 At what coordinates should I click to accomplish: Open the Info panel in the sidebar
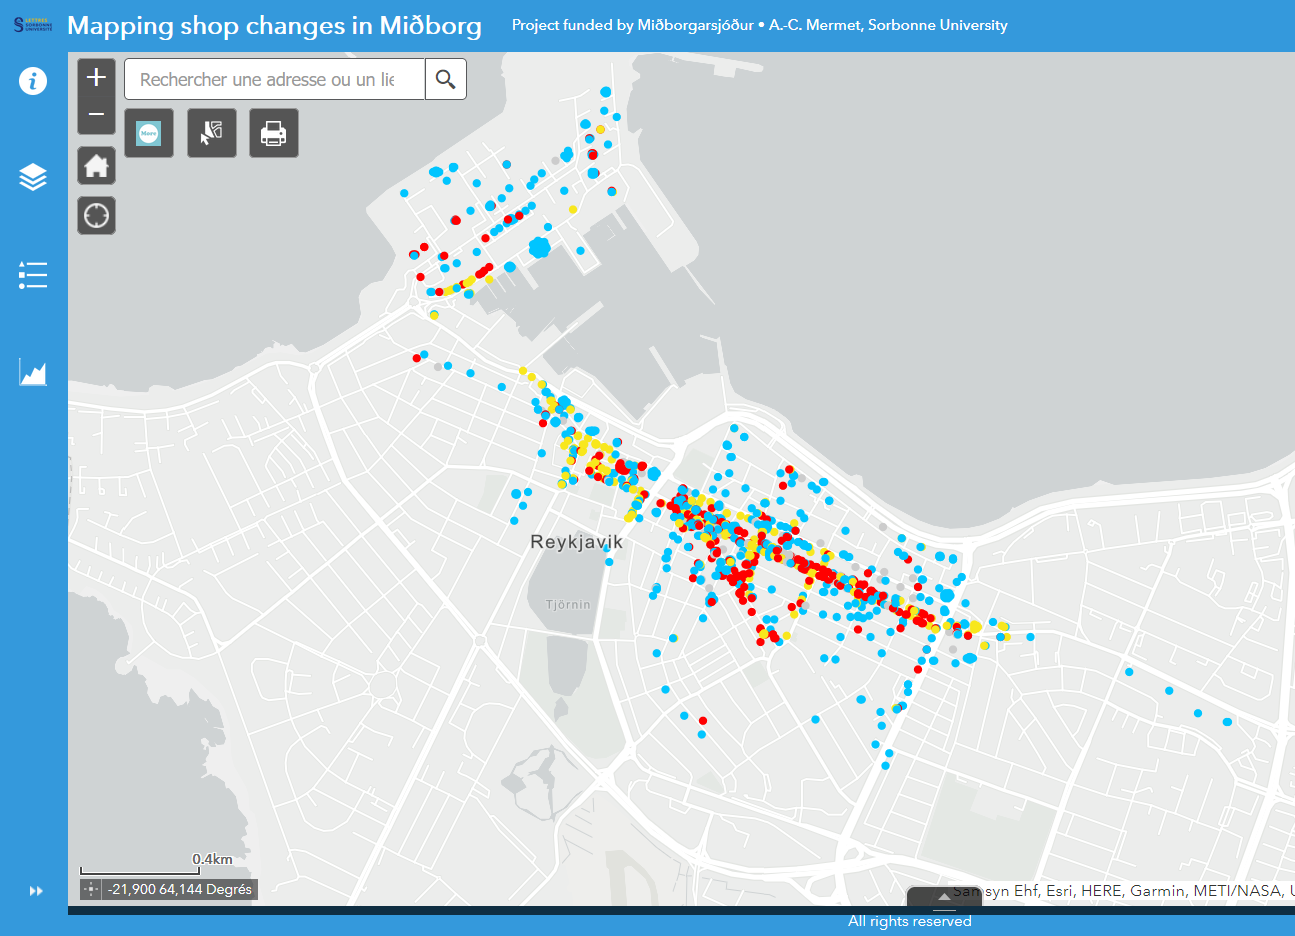coord(33,81)
